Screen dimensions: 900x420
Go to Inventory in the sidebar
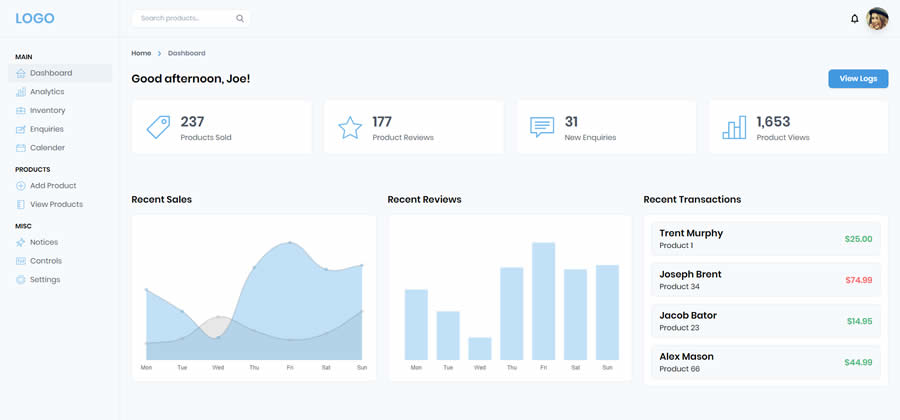pos(47,111)
